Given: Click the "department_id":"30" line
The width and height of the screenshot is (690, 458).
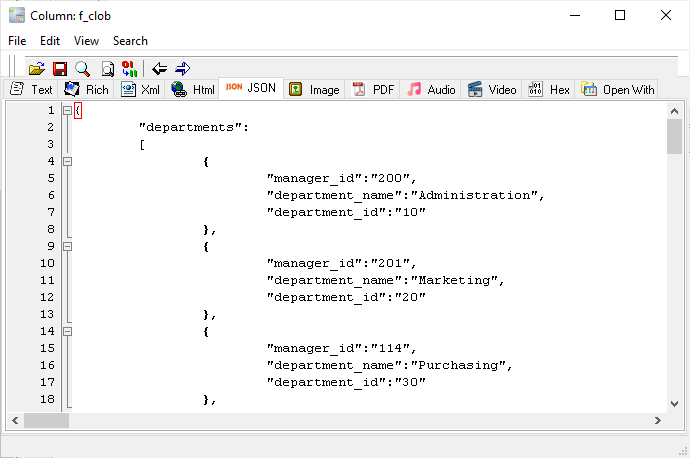Looking at the screenshot, I should click(x=346, y=382).
